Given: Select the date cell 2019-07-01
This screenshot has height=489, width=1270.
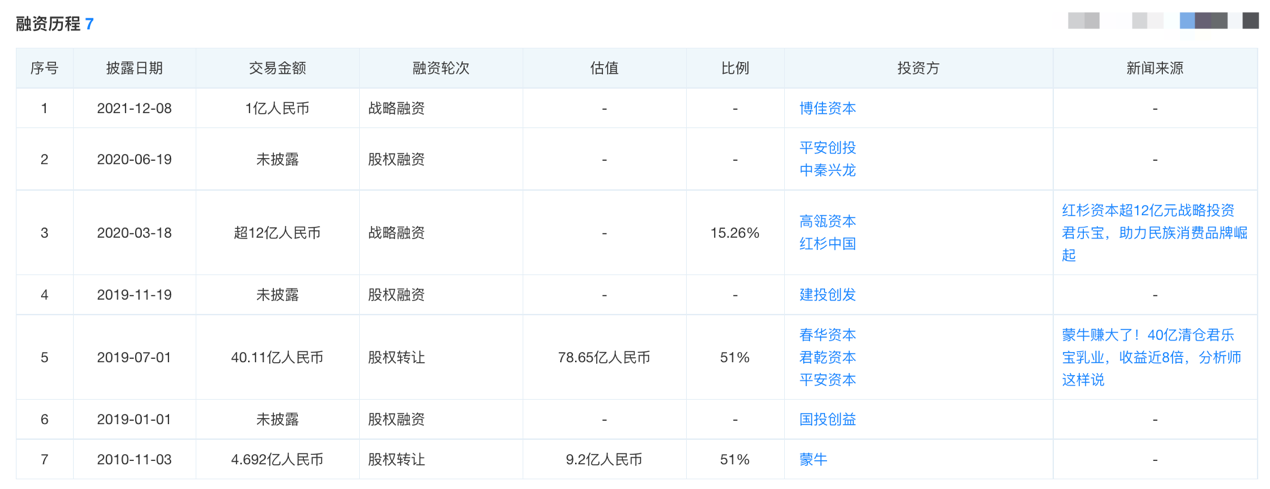Looking at the screenshot, I should 134,357.
